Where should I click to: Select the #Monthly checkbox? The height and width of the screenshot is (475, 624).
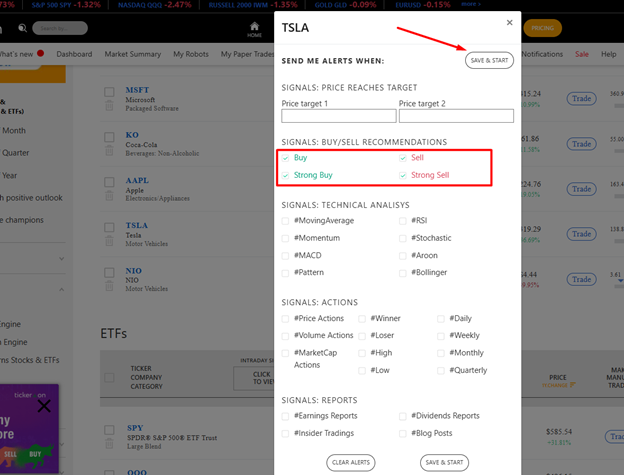441,353
